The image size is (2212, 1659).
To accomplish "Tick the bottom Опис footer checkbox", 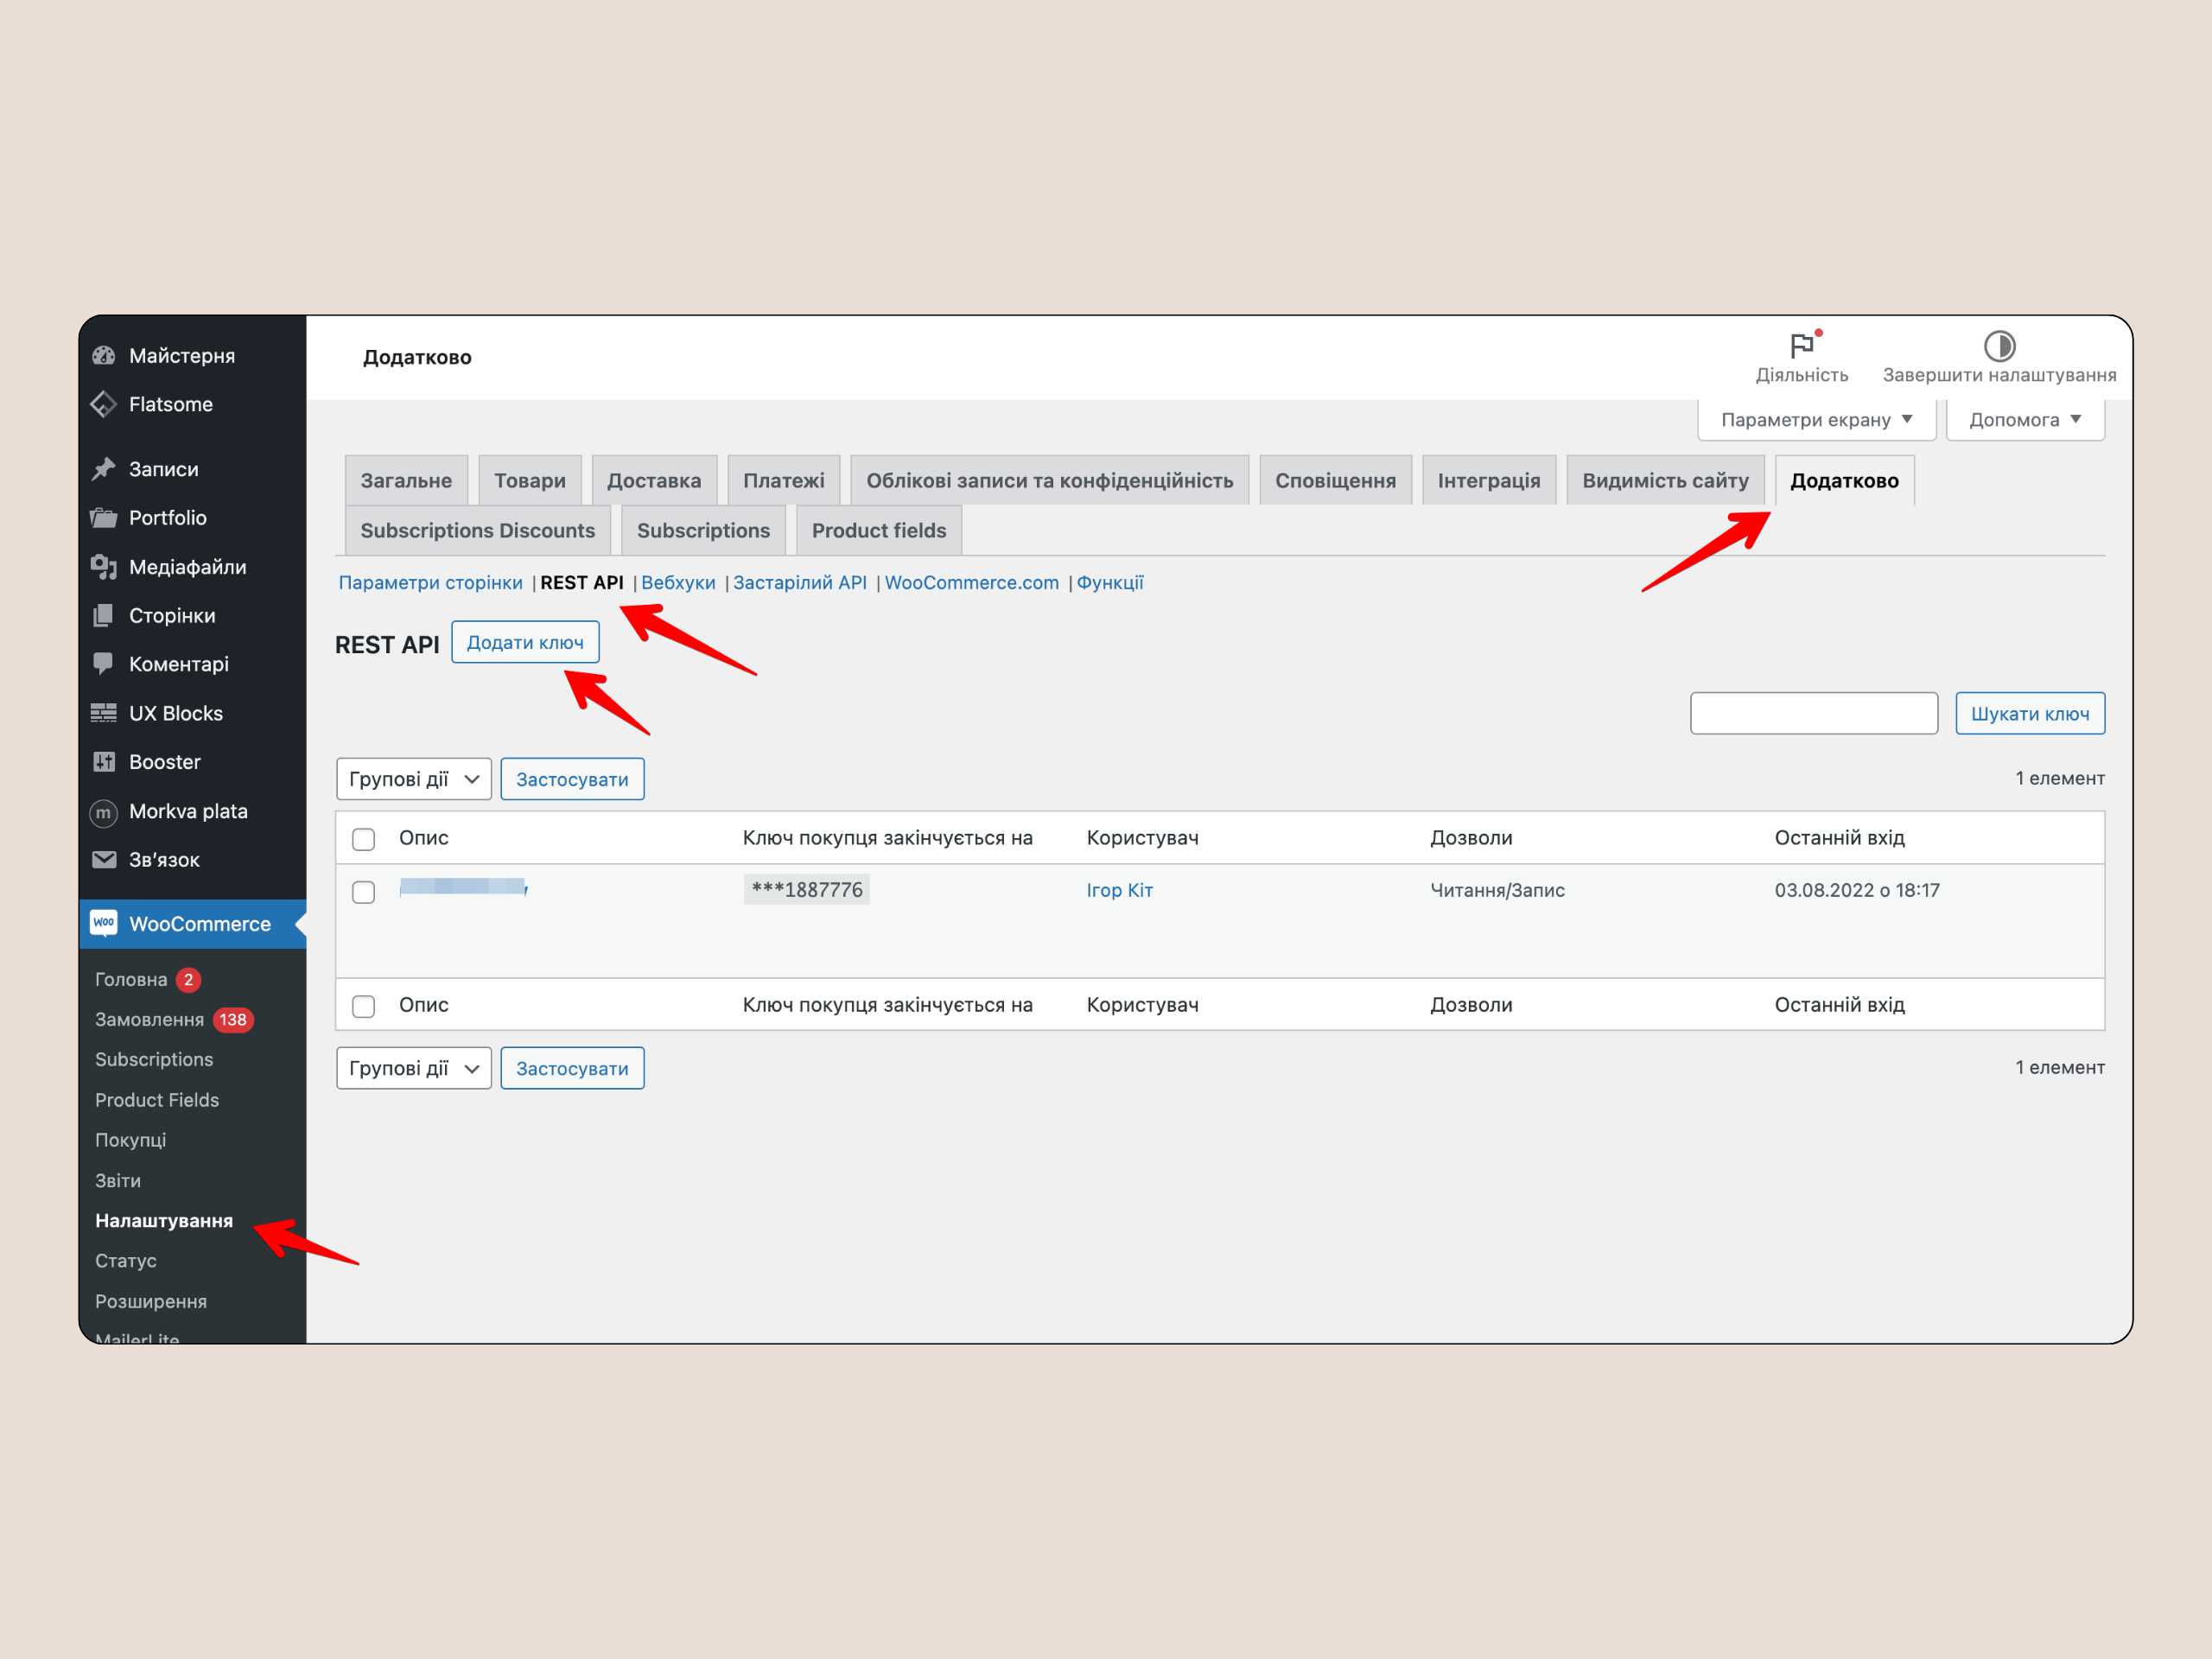I will (364, 1006).
